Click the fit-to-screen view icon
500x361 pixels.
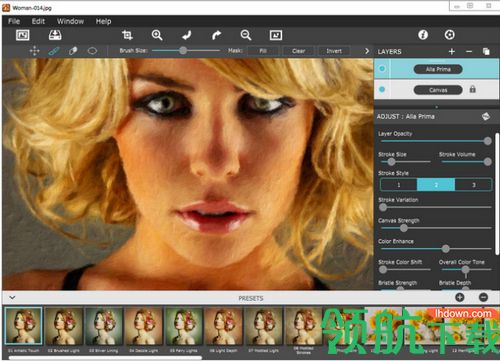click(276, 35)
